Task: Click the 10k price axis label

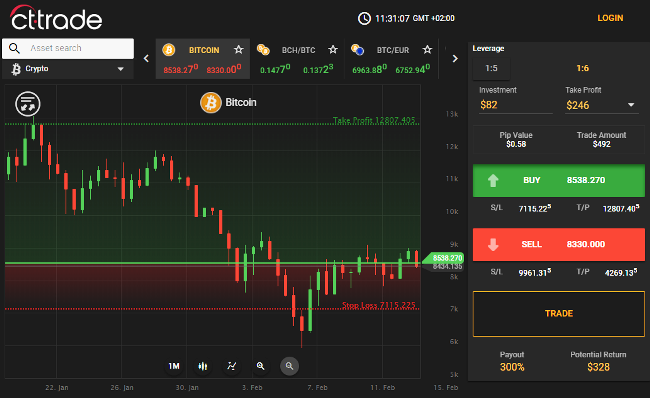Action: [x=452, y=211]
